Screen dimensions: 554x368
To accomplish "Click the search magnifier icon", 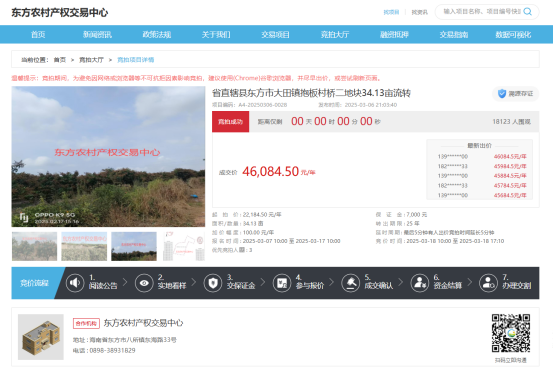I will [x=528, y=12].
